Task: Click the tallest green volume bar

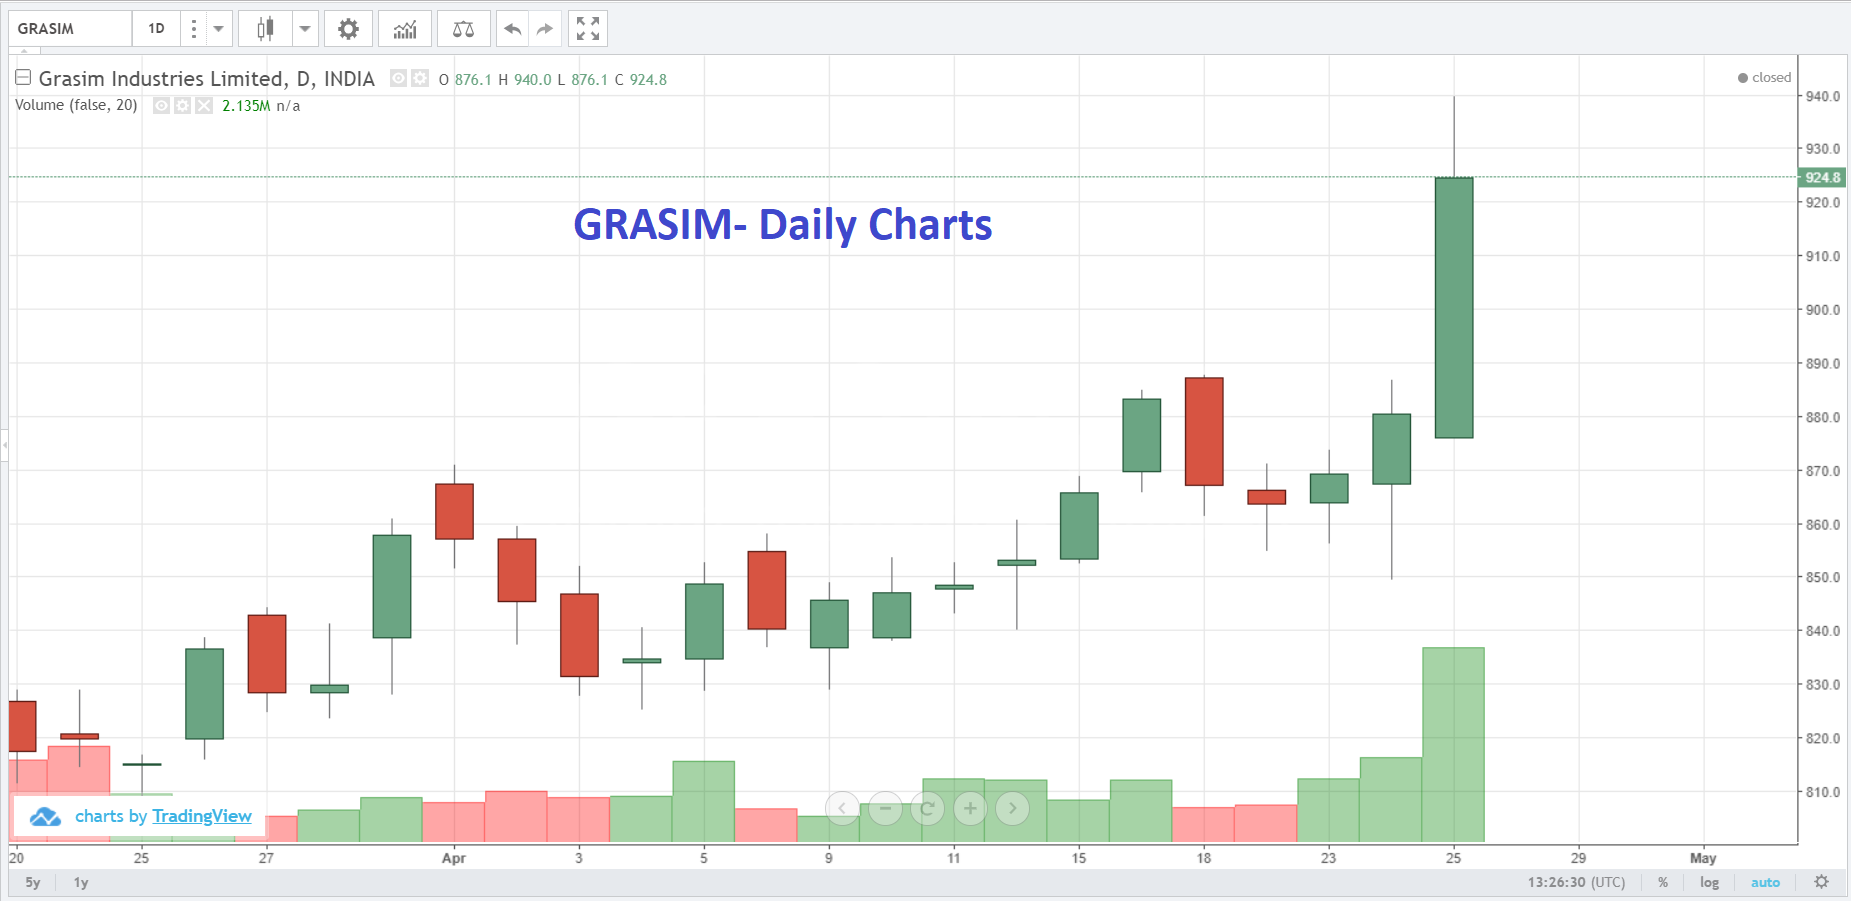Action: (x=1454, y=745)
